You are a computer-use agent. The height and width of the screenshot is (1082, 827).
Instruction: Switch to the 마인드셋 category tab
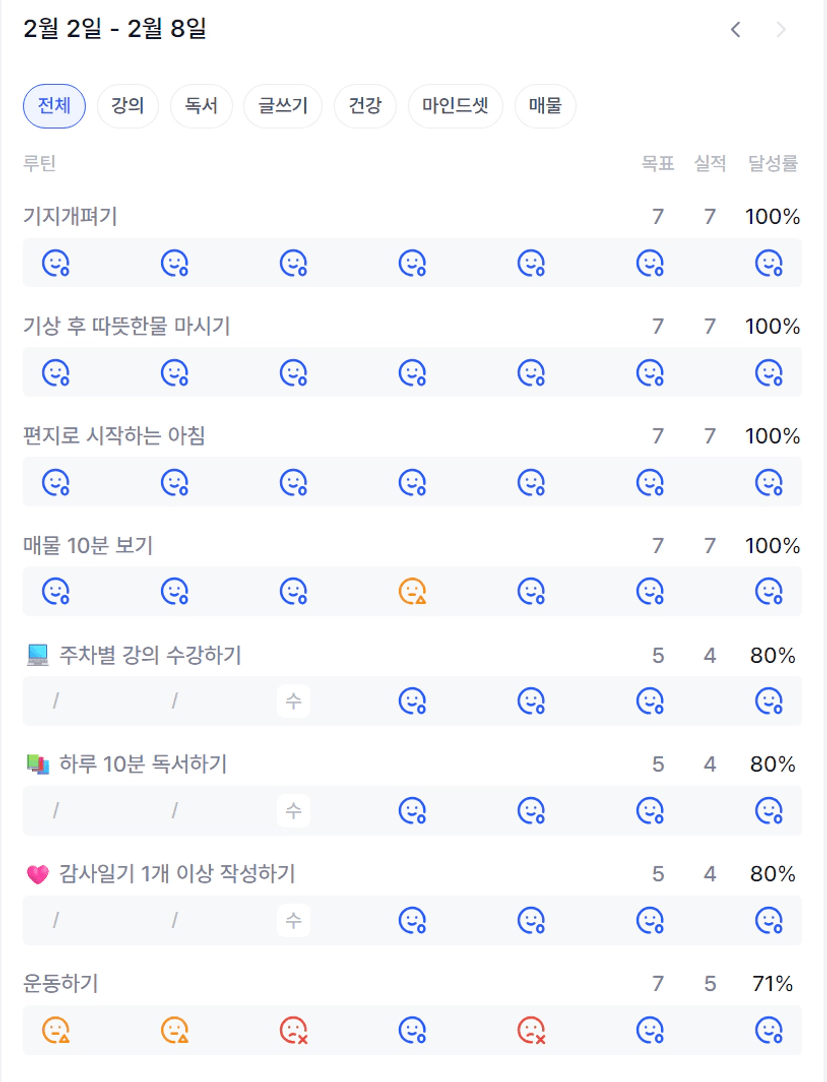coord(455,106)
